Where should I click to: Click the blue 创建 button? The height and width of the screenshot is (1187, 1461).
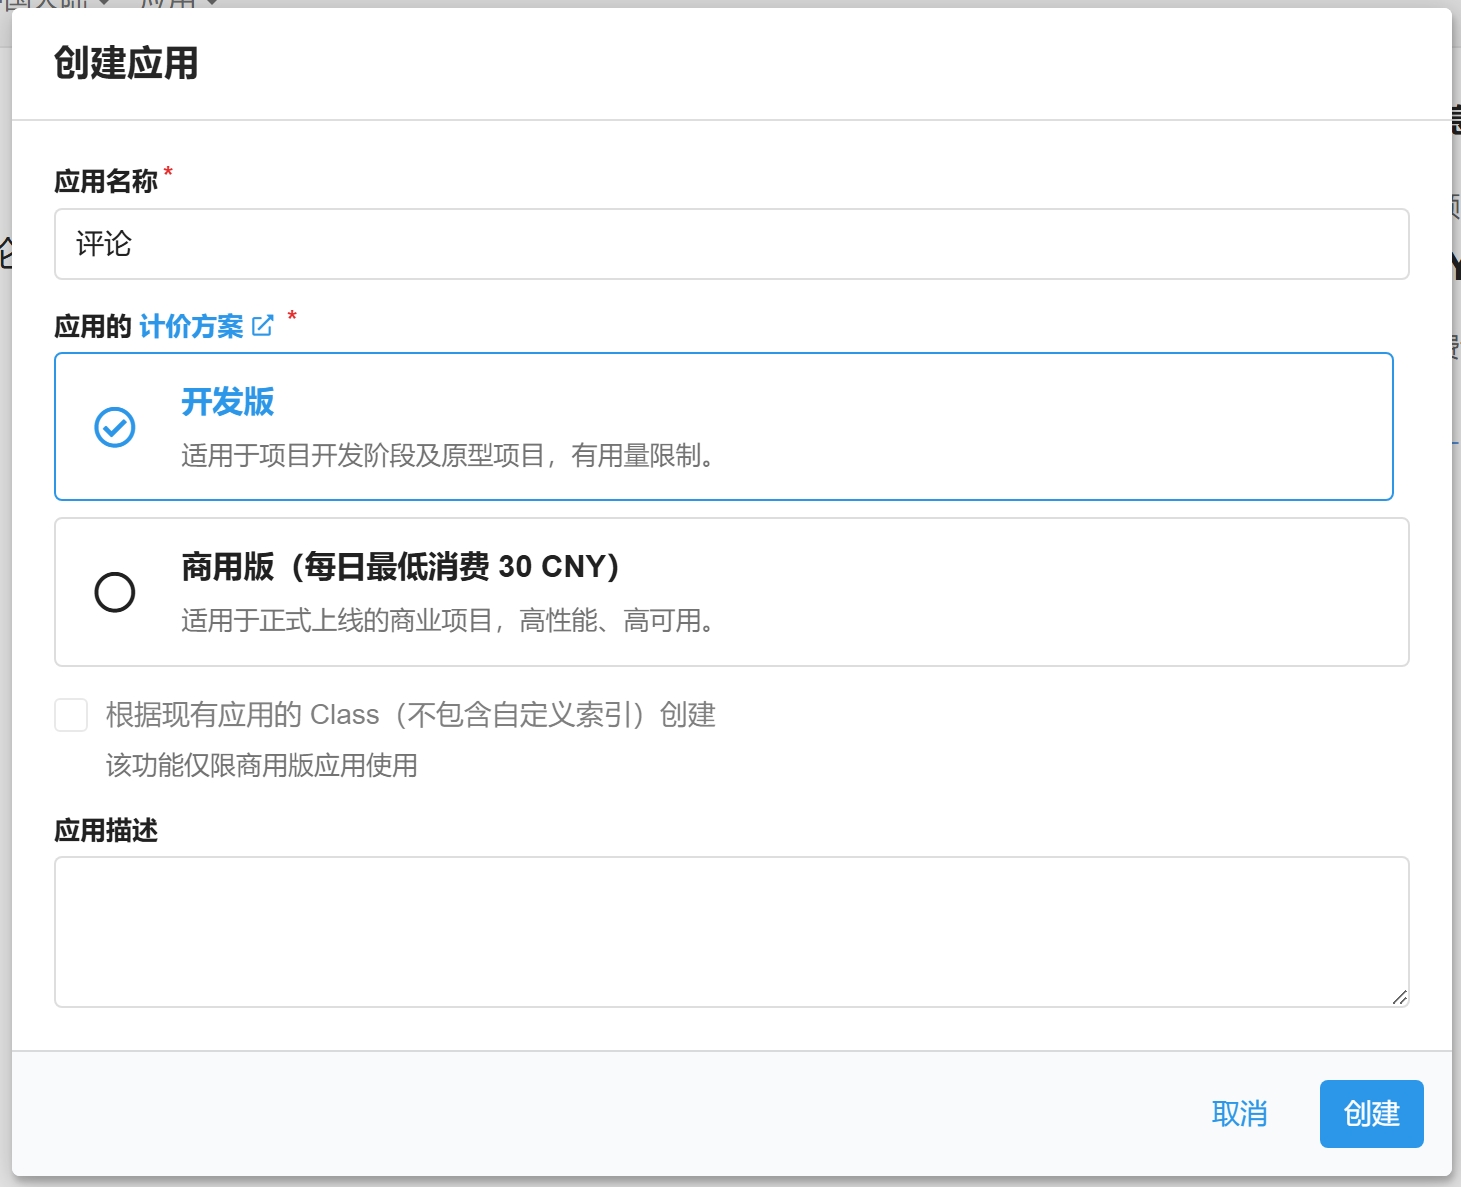pyautogui.click(x=1370, y=1114)
